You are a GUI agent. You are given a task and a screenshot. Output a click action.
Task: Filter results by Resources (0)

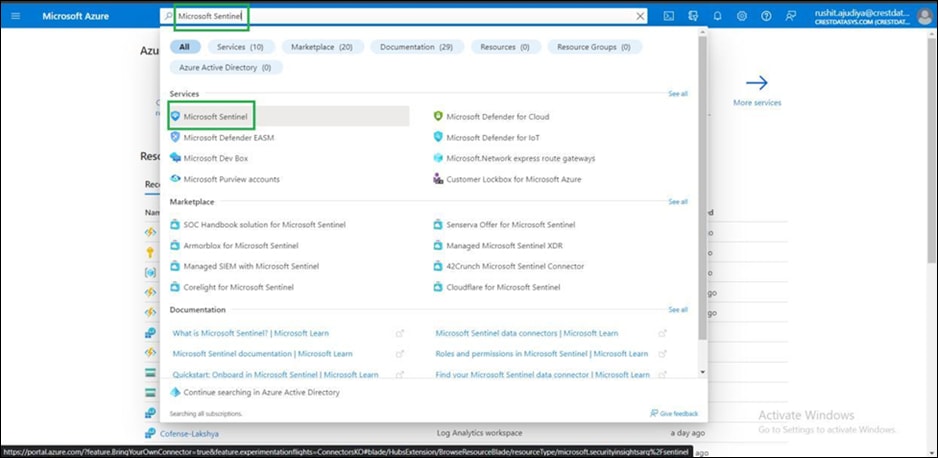[505, 47]
